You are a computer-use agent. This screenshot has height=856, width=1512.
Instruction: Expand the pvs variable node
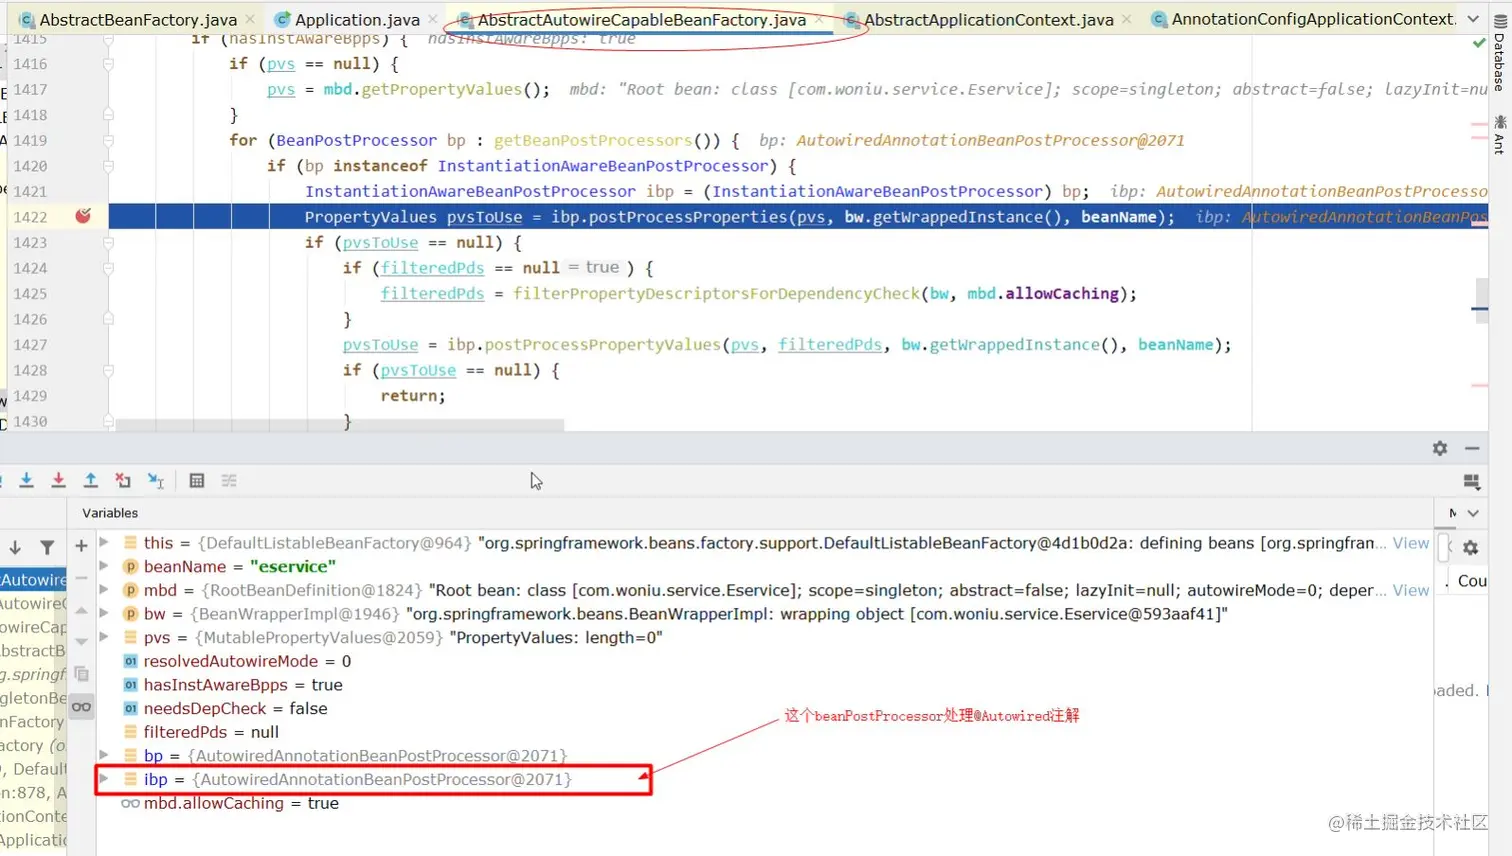click(104, 637)
